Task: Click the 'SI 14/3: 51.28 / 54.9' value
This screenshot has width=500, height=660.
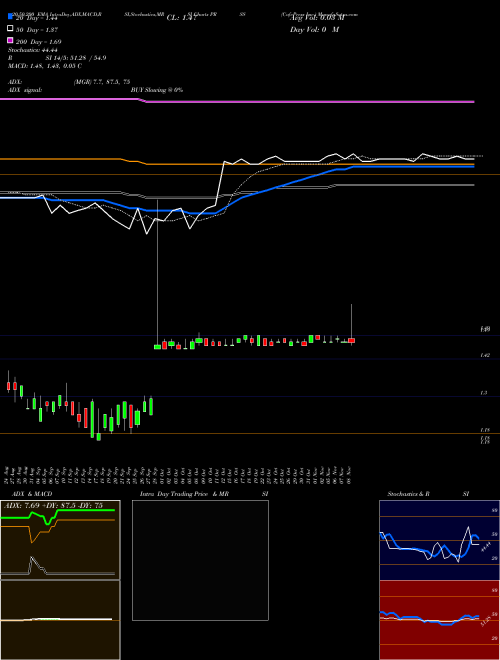Action: click(76, 58)
